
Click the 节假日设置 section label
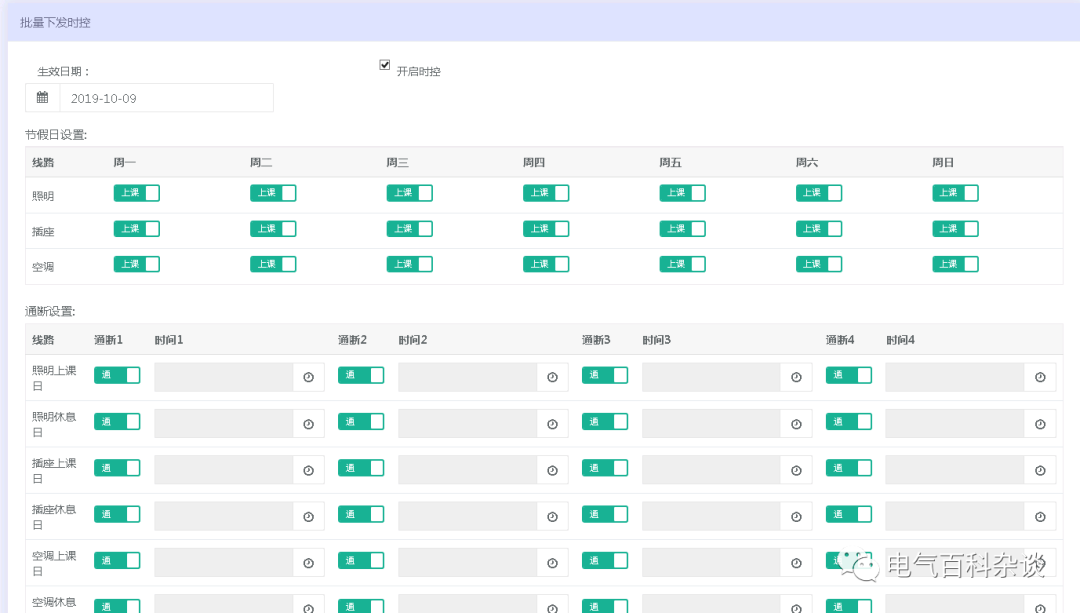pyautogui.click(x=56, y=134)
